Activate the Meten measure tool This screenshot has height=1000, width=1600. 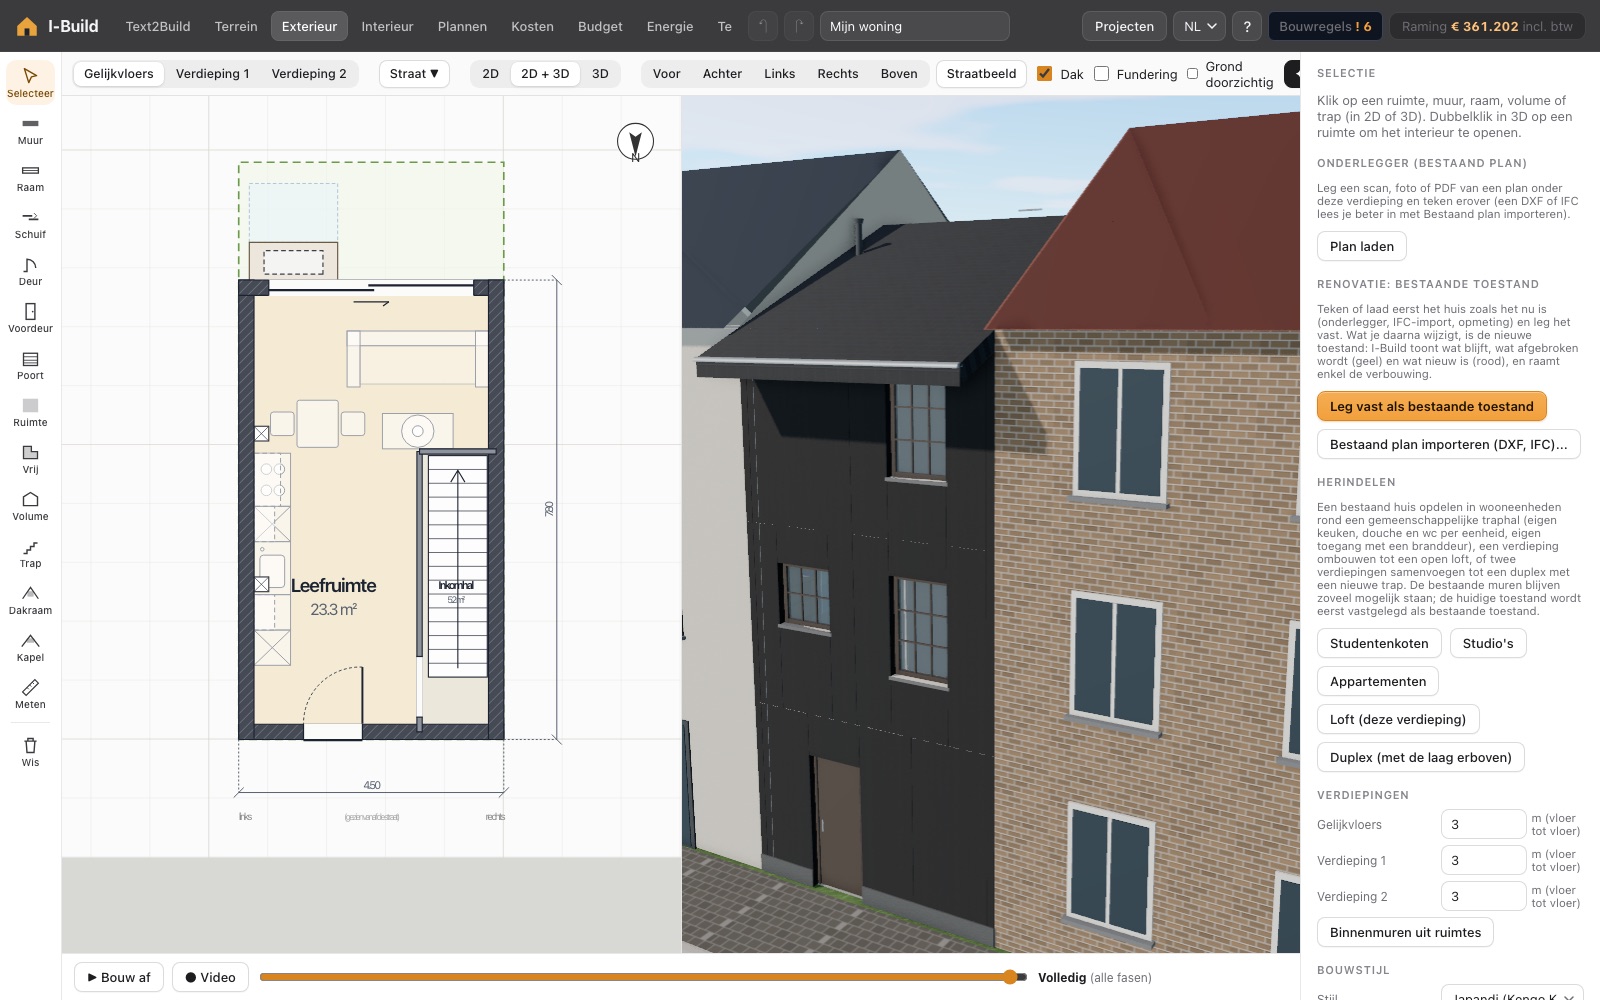click(30, 694)
